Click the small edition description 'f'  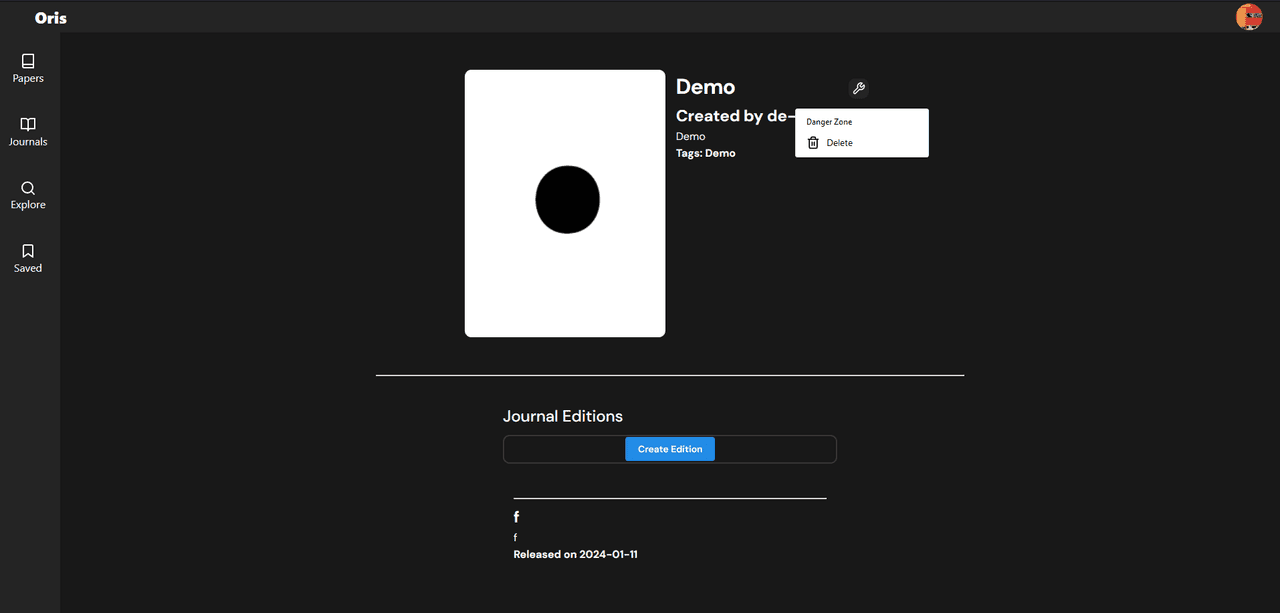[x=516, y=537]
